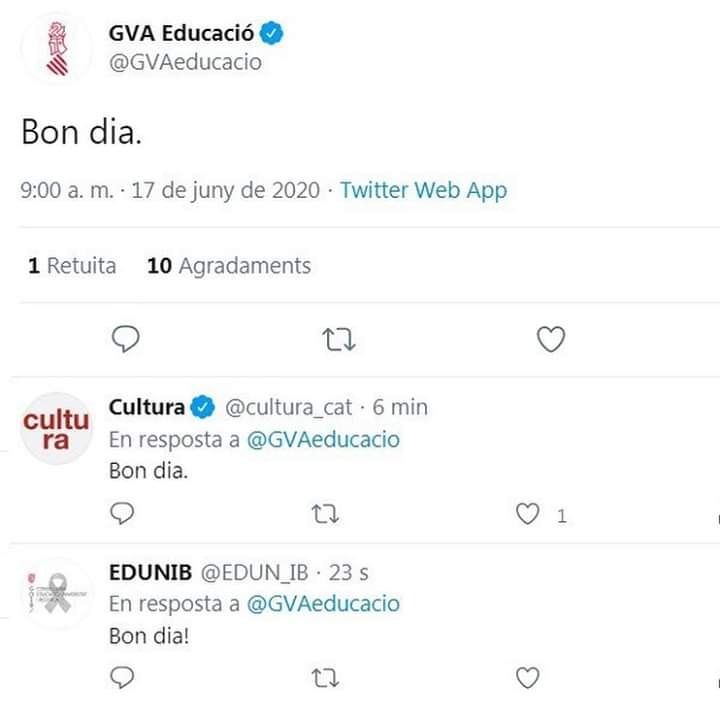Like the Cultura reply with 1 like
This screenshot has width=720, height=719.
[x=528, y=514]
